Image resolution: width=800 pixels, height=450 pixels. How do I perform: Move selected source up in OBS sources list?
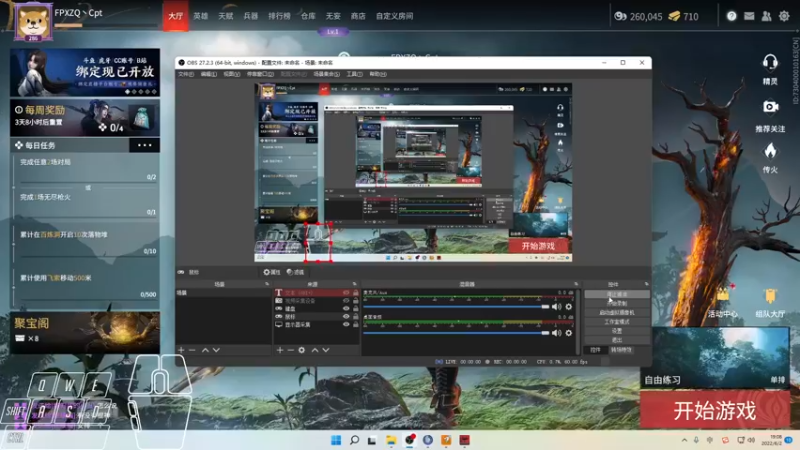pyautogui.click(x=315, y=350)
